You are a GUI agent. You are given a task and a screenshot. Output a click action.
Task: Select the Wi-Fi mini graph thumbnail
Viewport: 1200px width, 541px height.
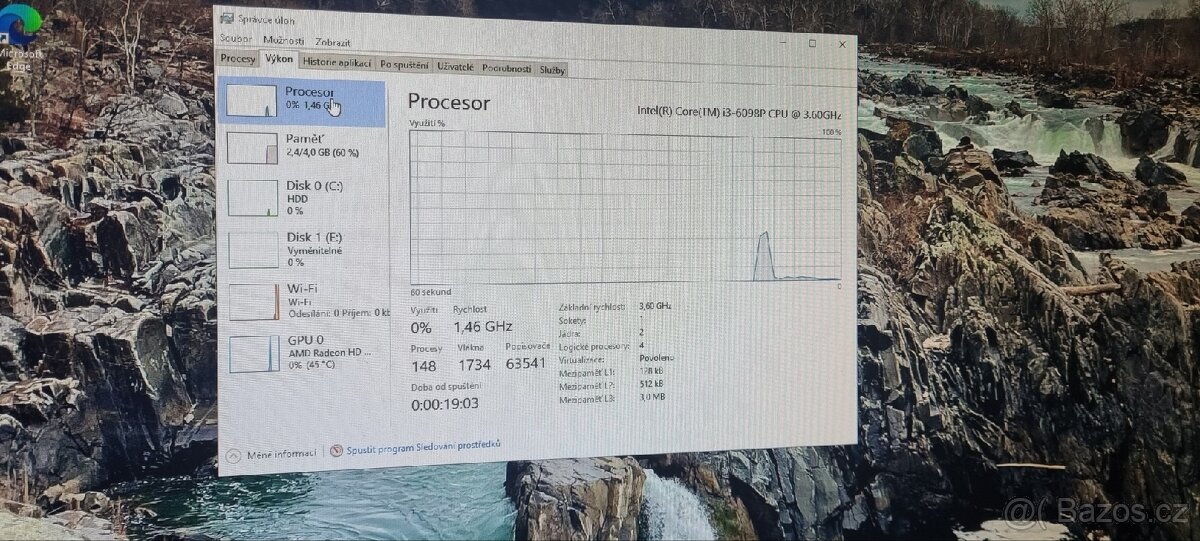(x=254, y=302)
